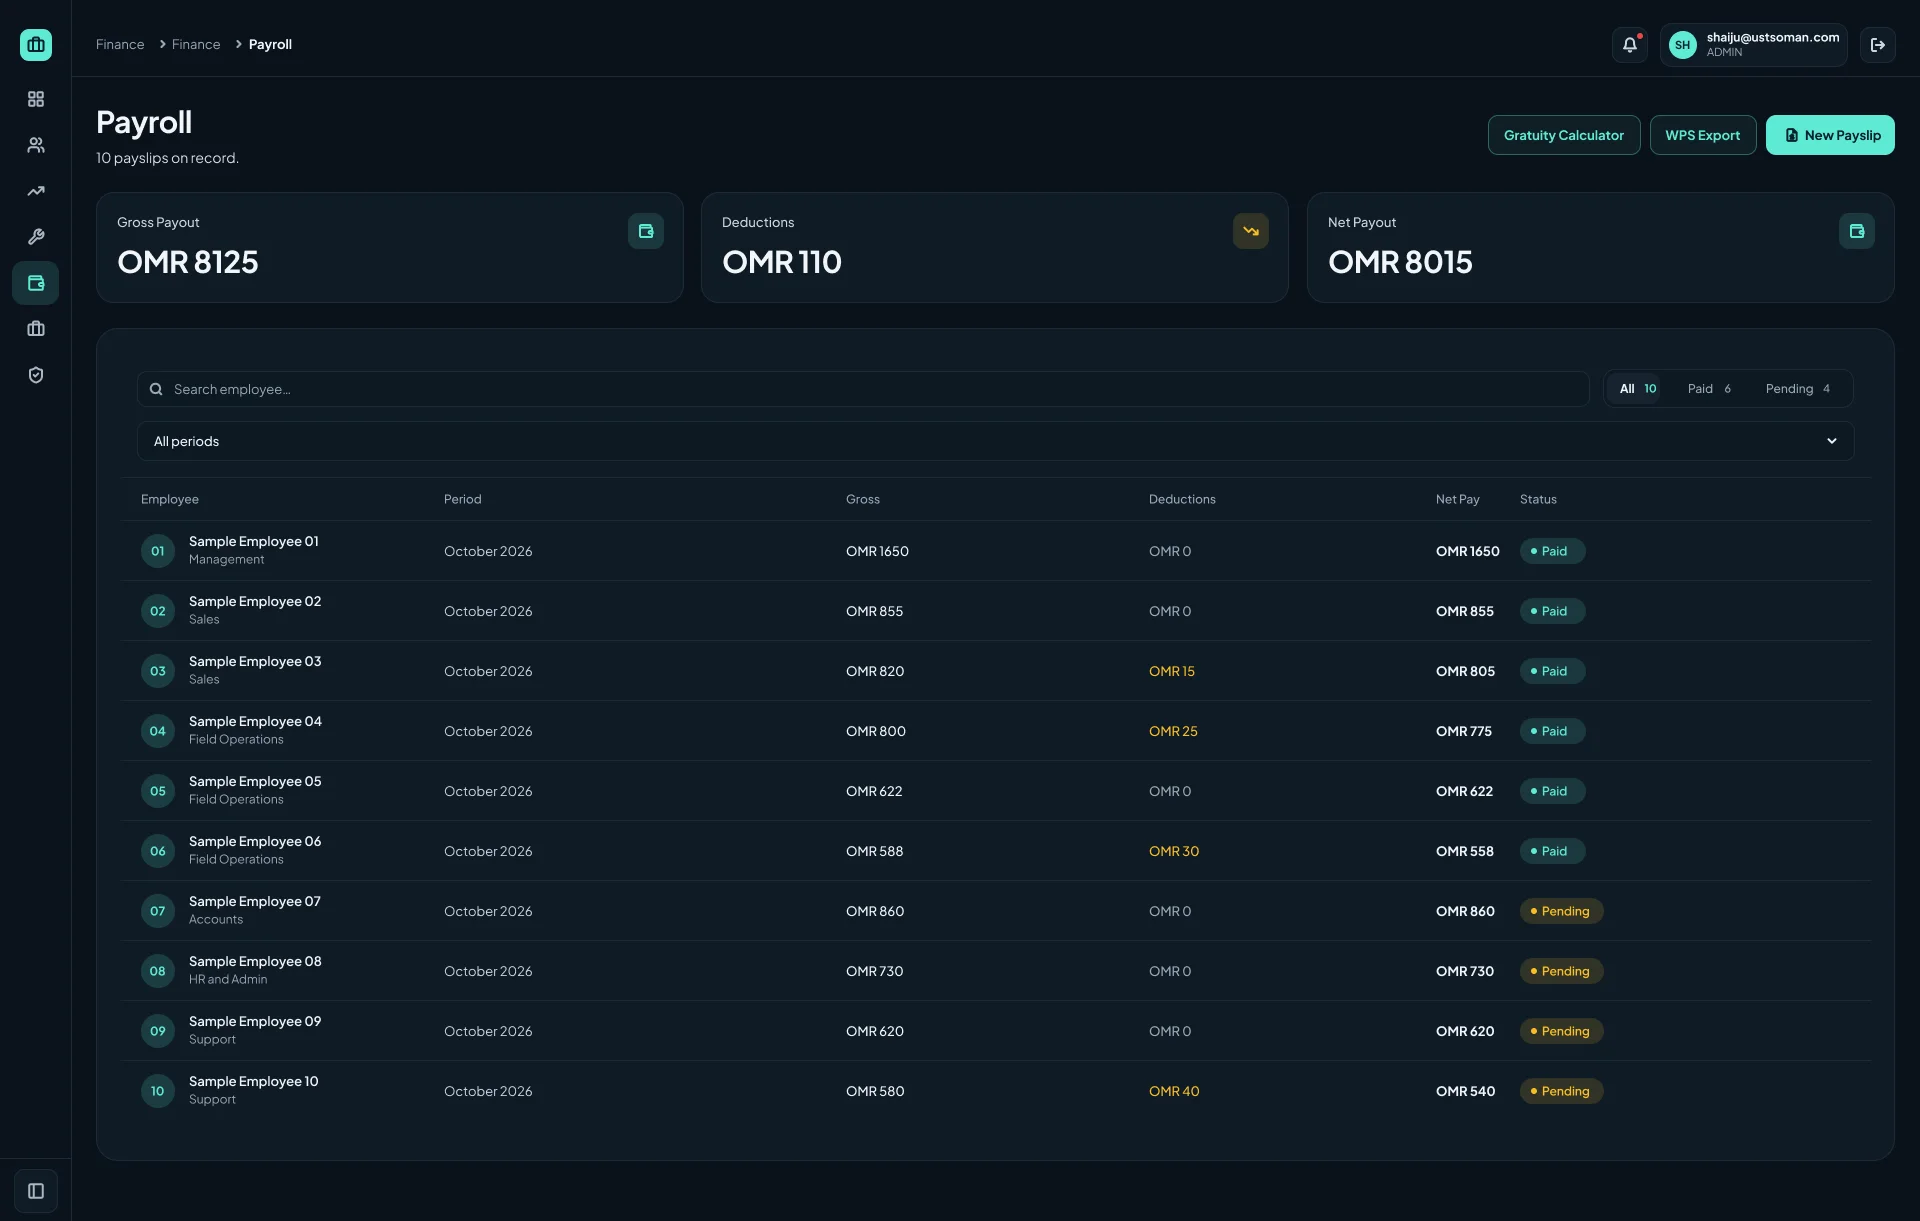Open the people icon in sidebar
The image size is (1920, 1221).
point(36,145)
